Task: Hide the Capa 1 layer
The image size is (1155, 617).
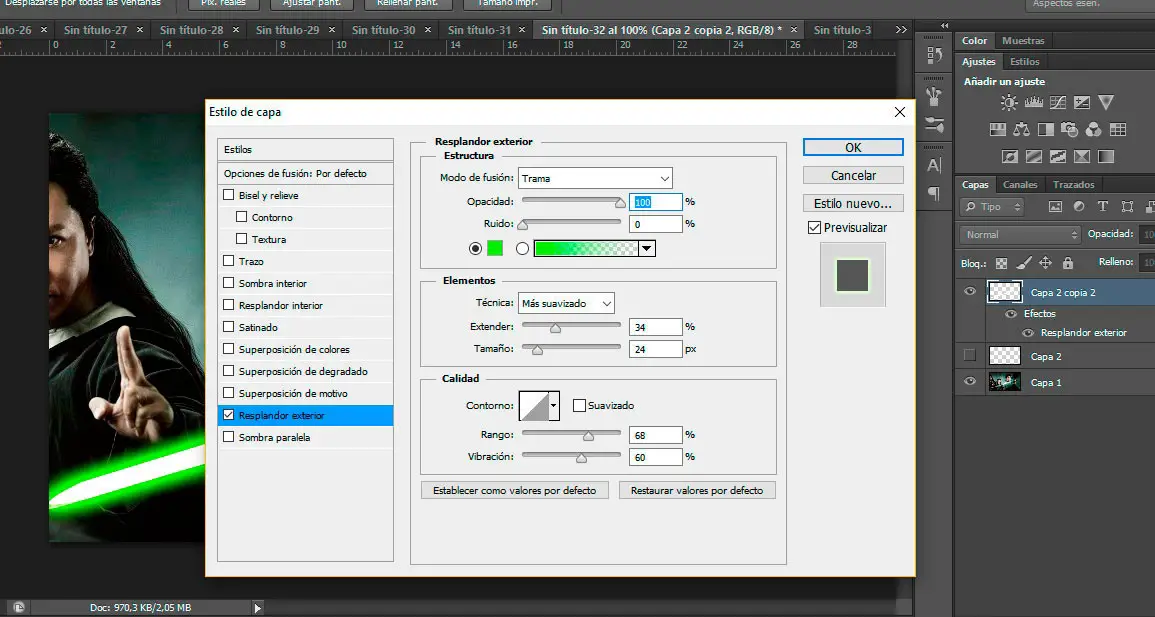Action: (968, 382)
